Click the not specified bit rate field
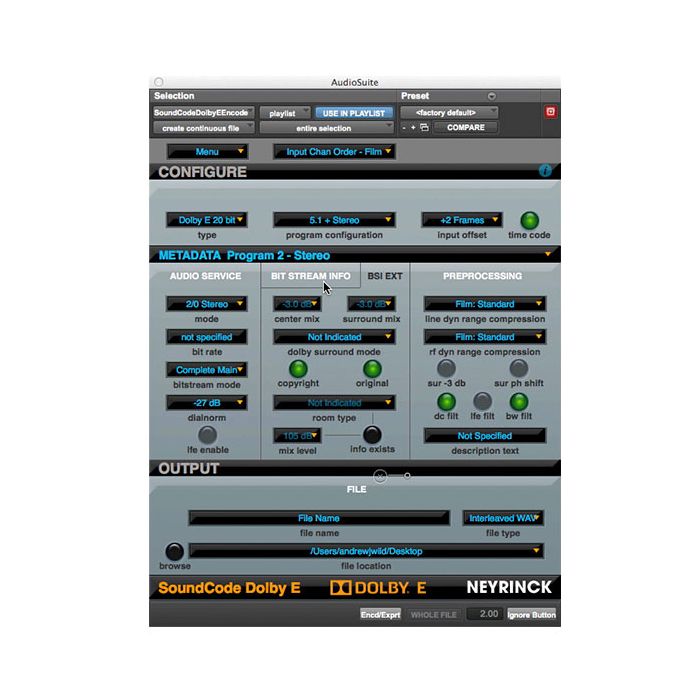Viewport: 700px width, 700px height. tap(207, 337)
